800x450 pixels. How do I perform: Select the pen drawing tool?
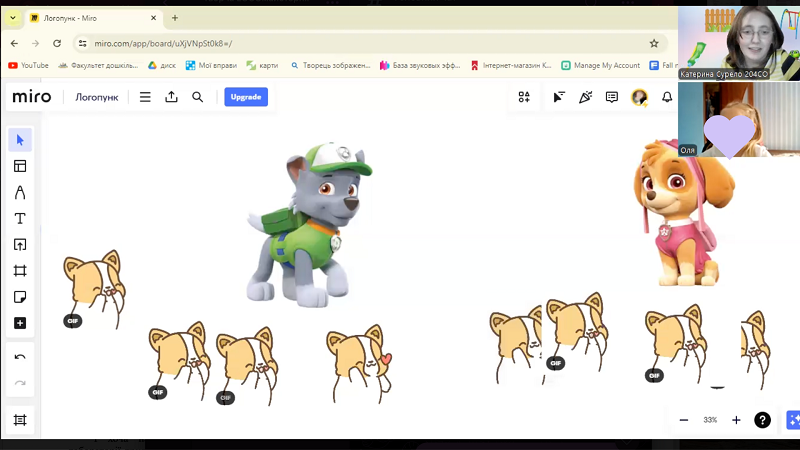(x=20, y=192)
